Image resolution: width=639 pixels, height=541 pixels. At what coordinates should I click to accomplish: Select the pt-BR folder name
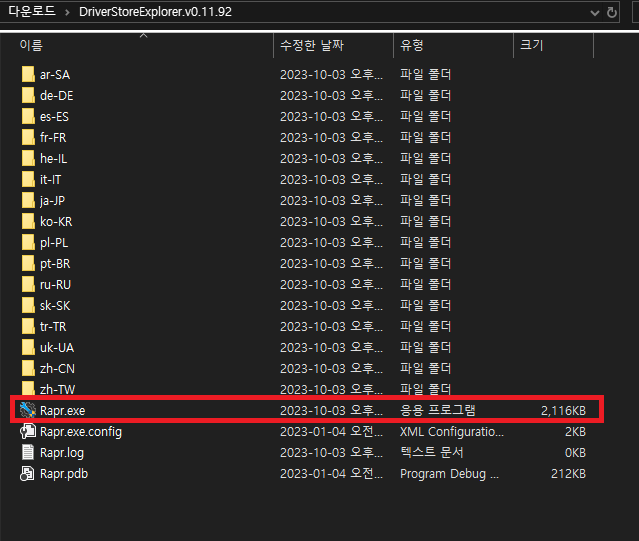point(55,264)
